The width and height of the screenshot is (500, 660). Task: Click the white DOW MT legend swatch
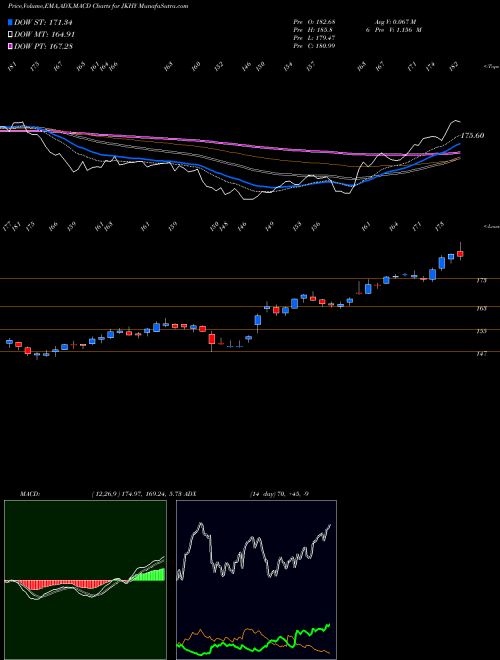point(10,35)
